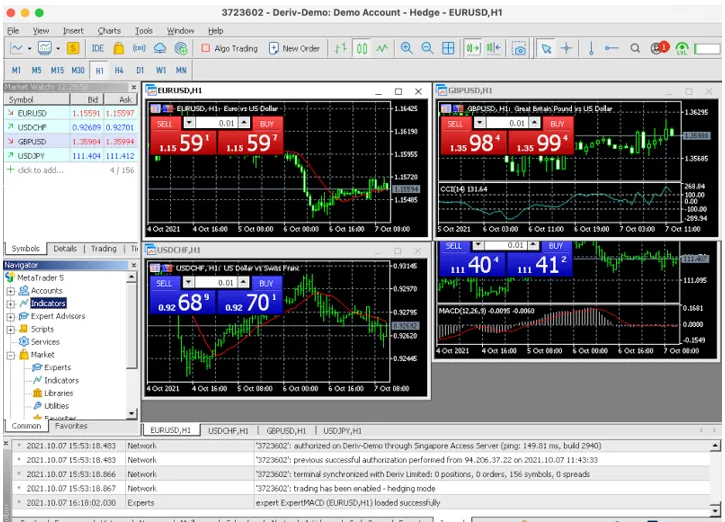
Task: Click Navigator scrollbar down arrow
Action: tap(132, 413)
